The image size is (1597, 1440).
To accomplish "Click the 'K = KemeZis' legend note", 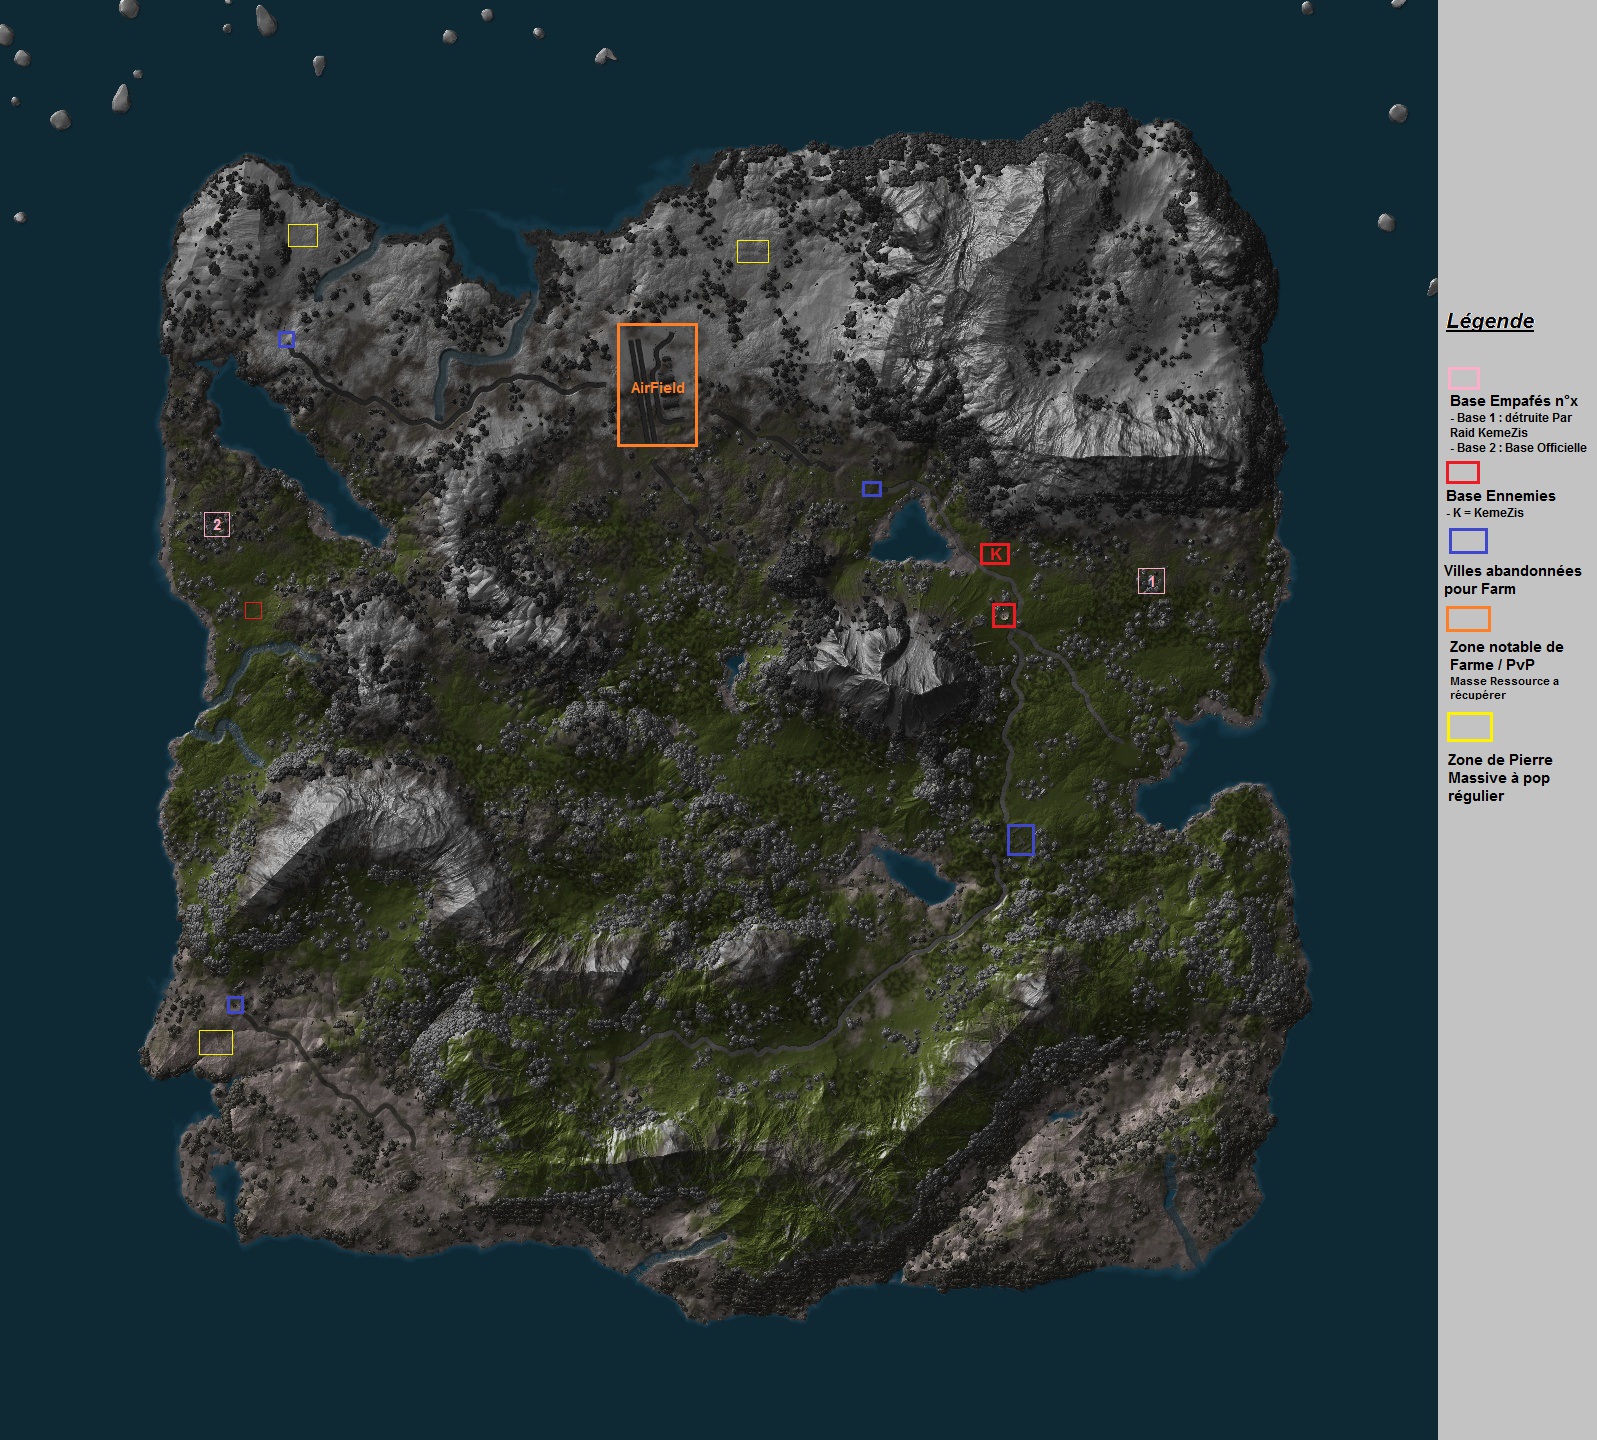I will [1485, 513].
